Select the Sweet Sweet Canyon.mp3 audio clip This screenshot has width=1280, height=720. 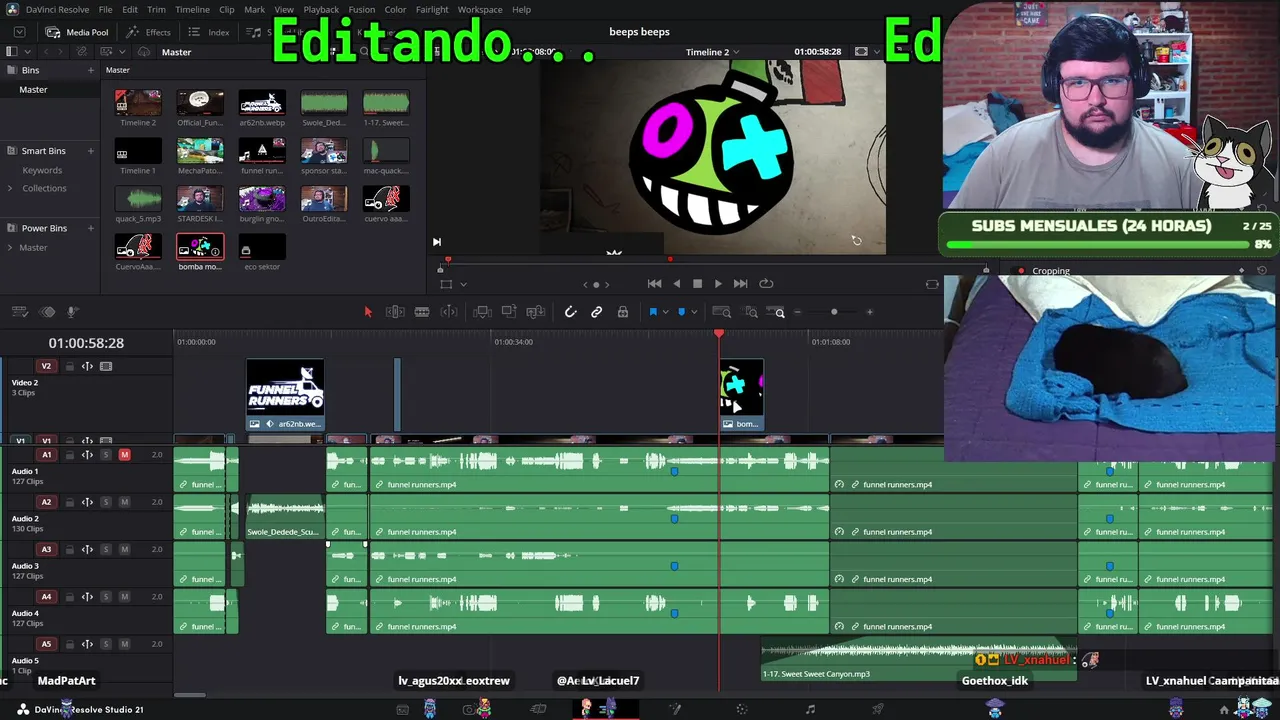click(x=919, y=661)
